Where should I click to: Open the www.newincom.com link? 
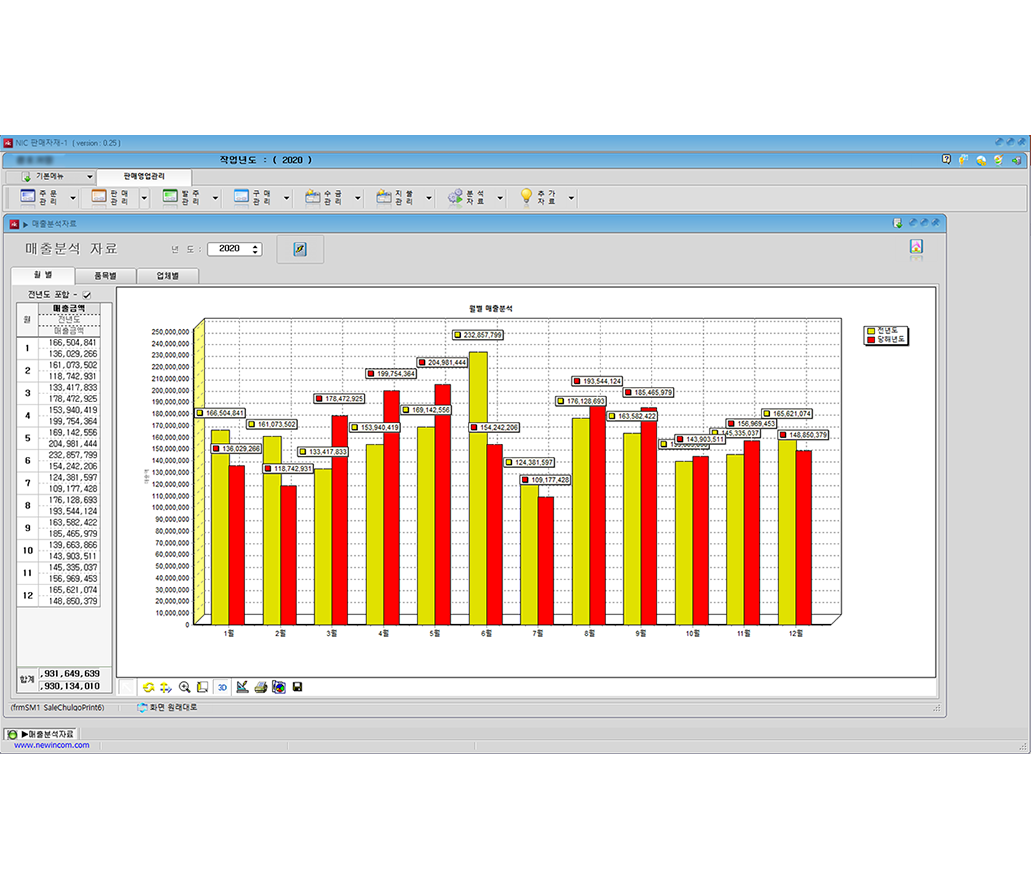click(x=51, y=745)
